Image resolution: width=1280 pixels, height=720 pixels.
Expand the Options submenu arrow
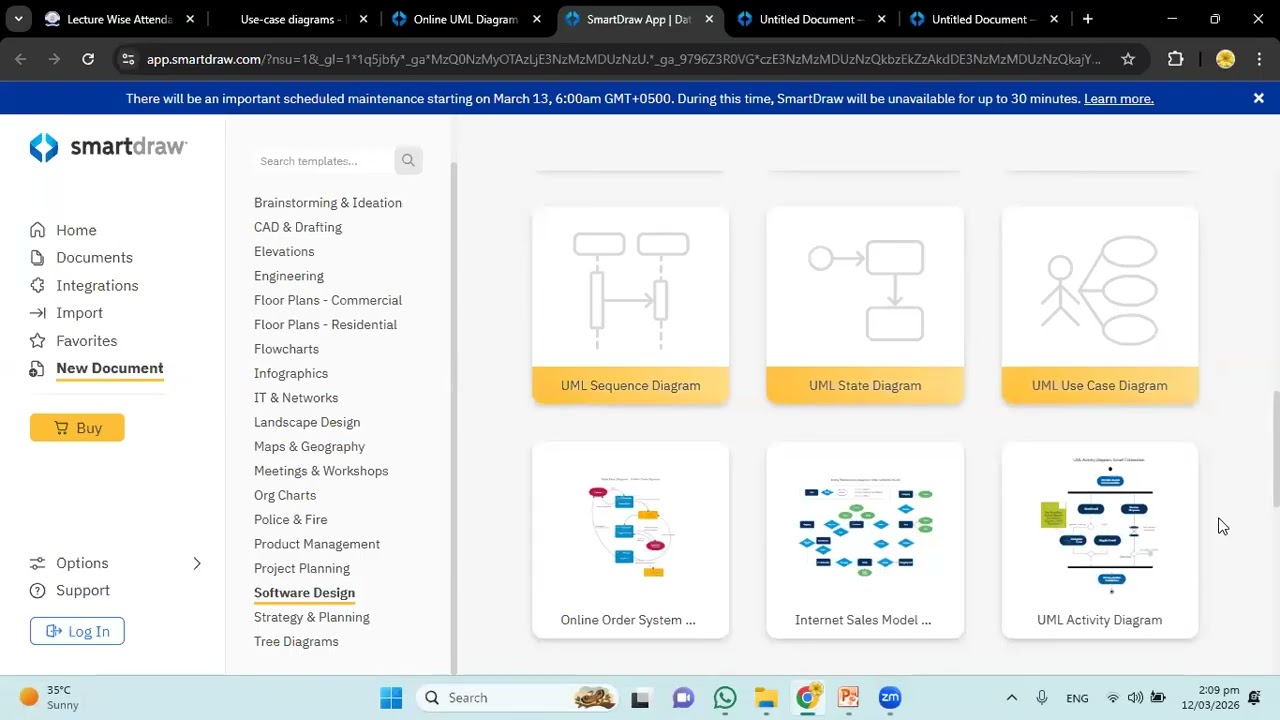[x=197, y=563]
